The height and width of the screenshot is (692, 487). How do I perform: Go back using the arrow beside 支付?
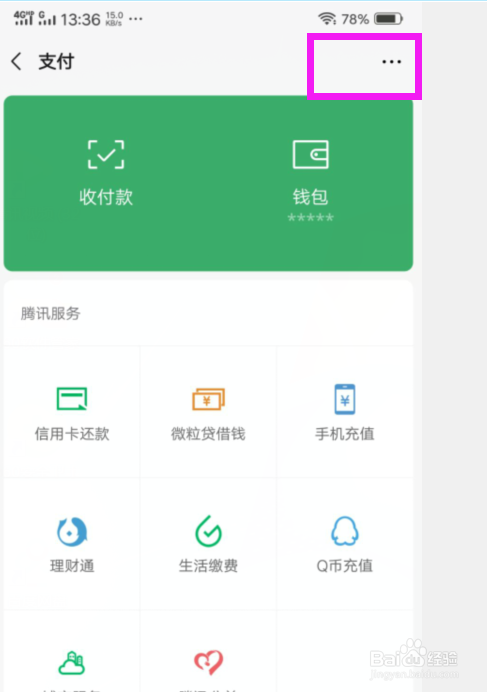pyautogui.click(x=16, y=61)
